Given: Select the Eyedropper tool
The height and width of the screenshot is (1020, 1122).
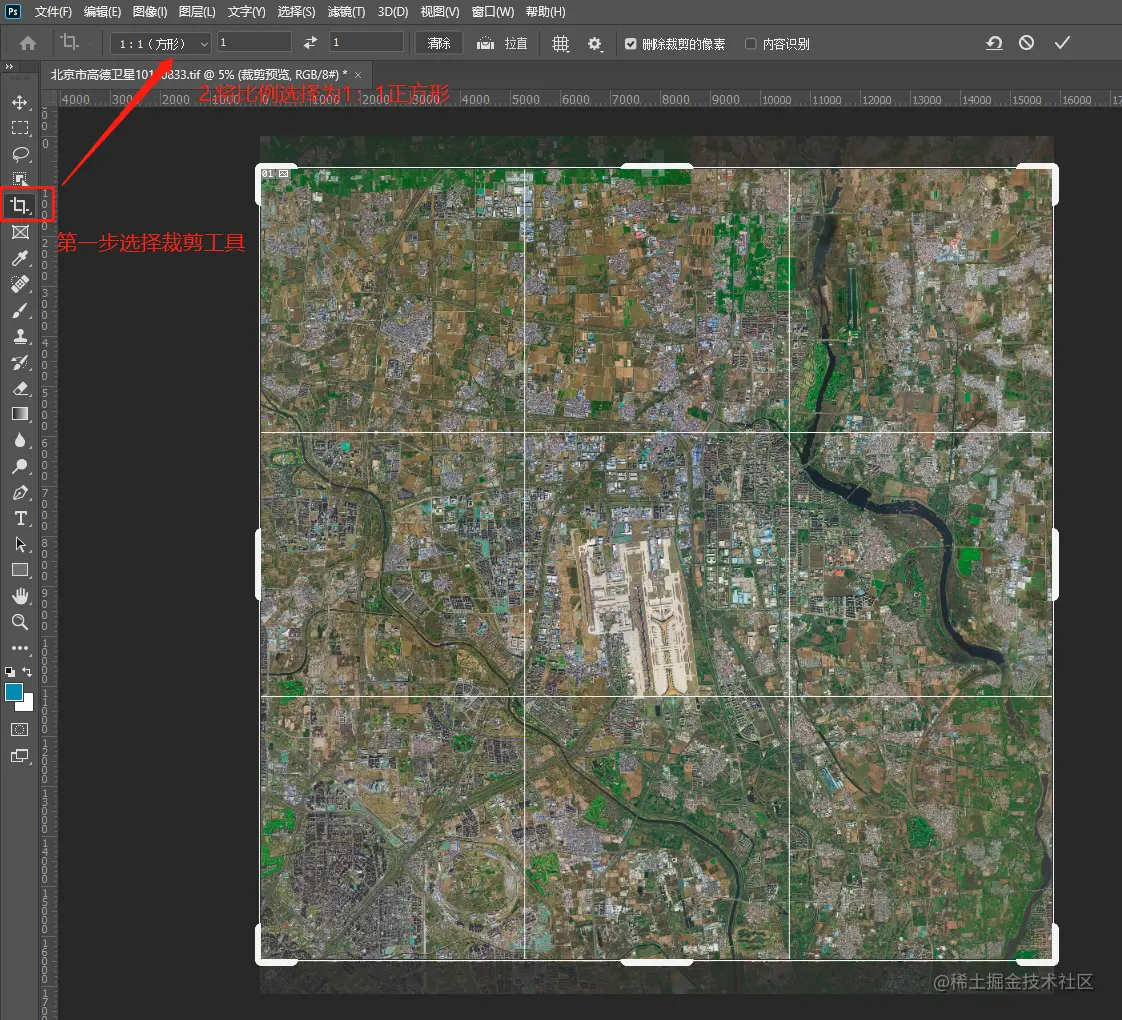Looking at the screenshot, I should (20, 258).
